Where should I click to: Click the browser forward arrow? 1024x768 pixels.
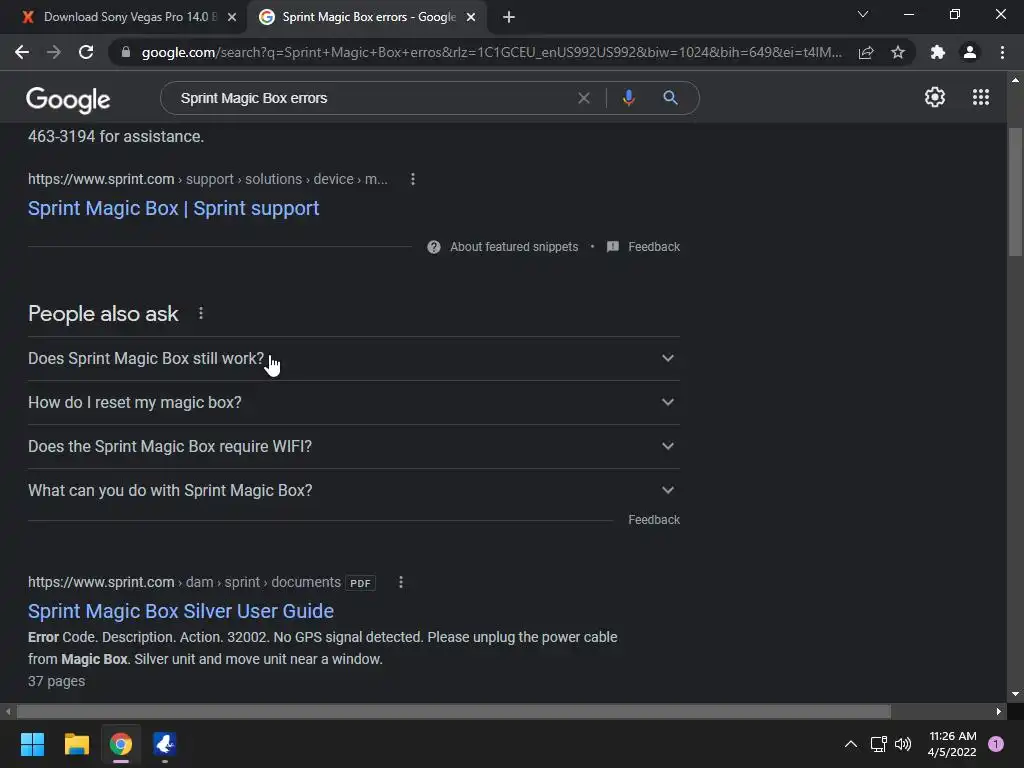(x=54, y=52)
